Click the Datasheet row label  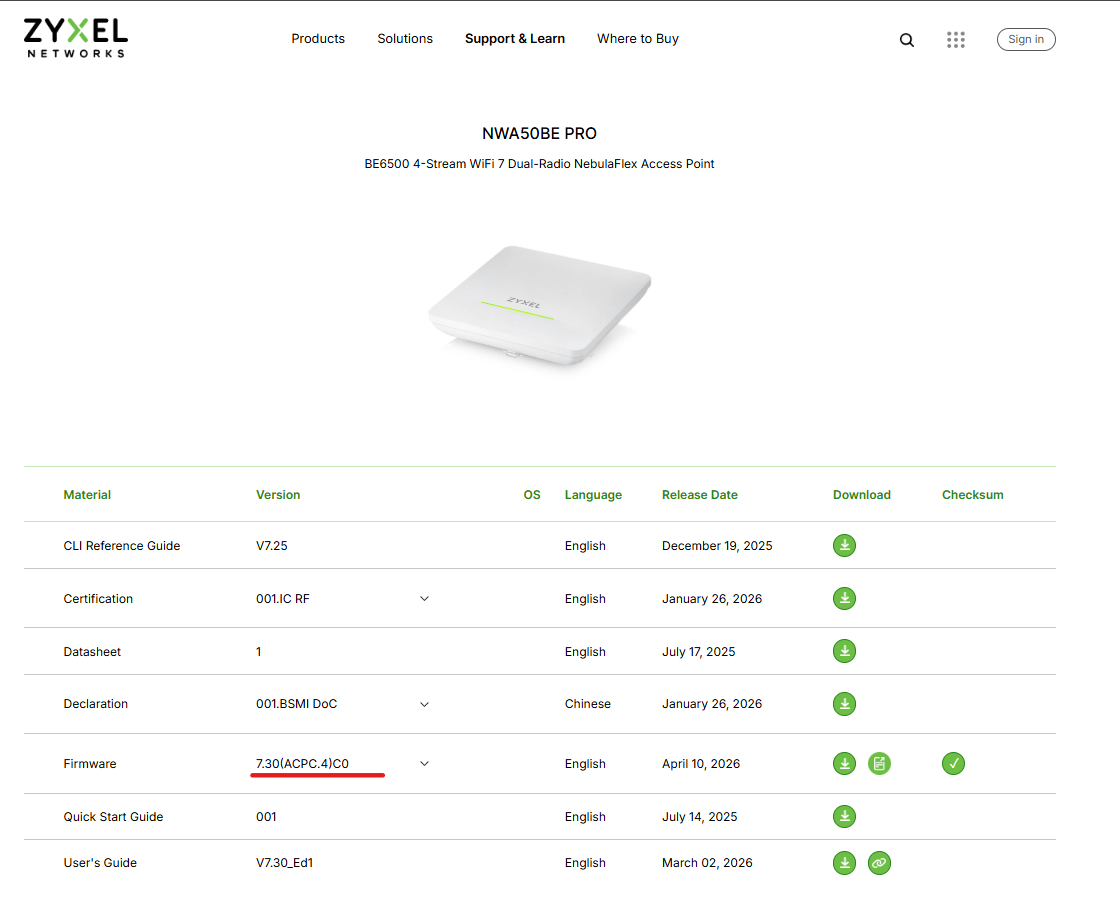tap(92, 651)
